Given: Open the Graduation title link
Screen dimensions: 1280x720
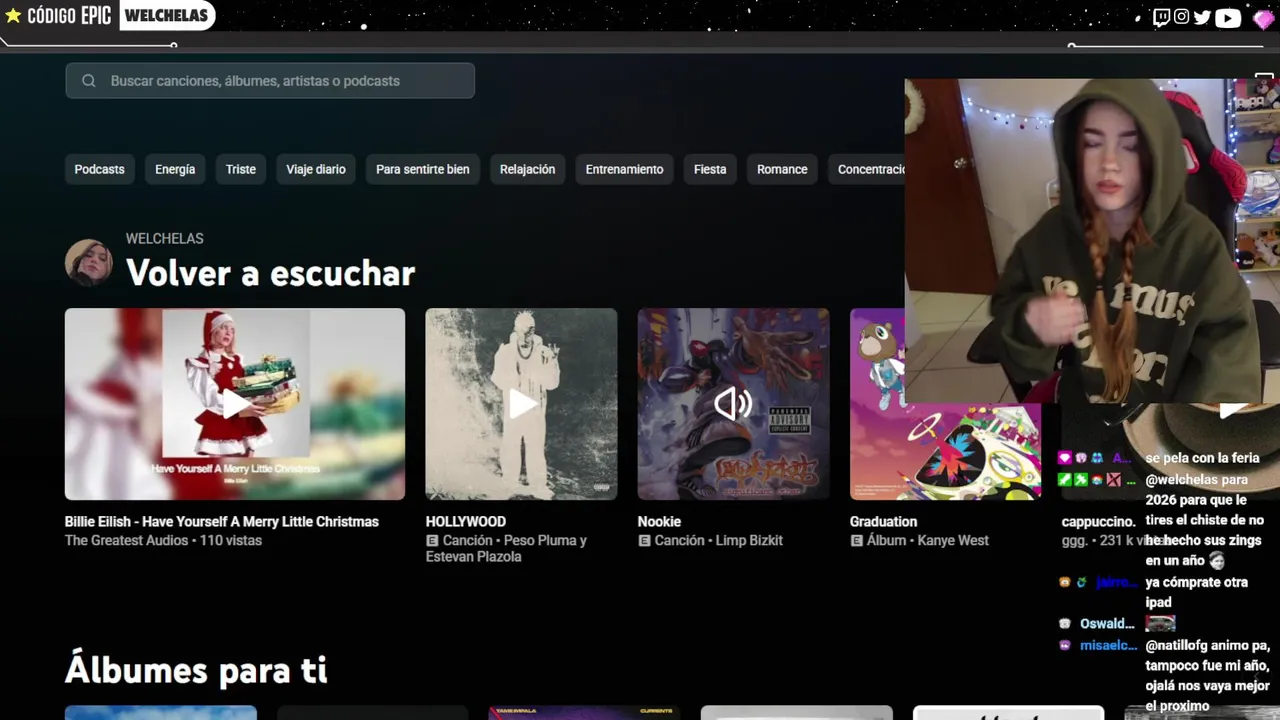Looking at the screenshot, I should pos(883,522).
